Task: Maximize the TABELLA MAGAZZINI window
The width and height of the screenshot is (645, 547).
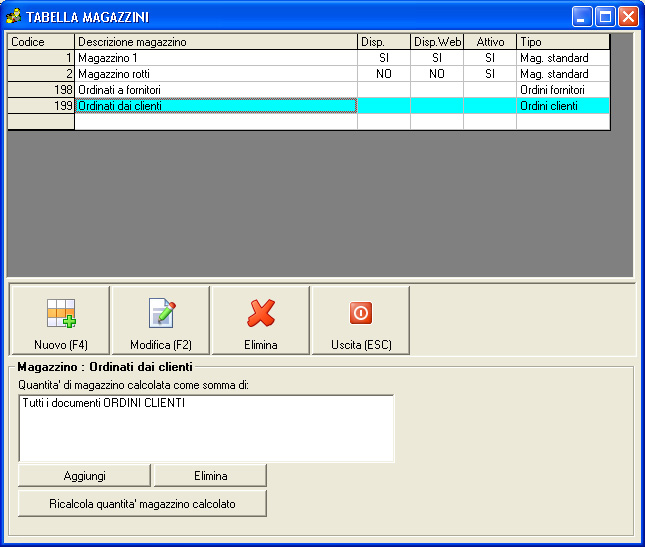Action: point(605,17)
